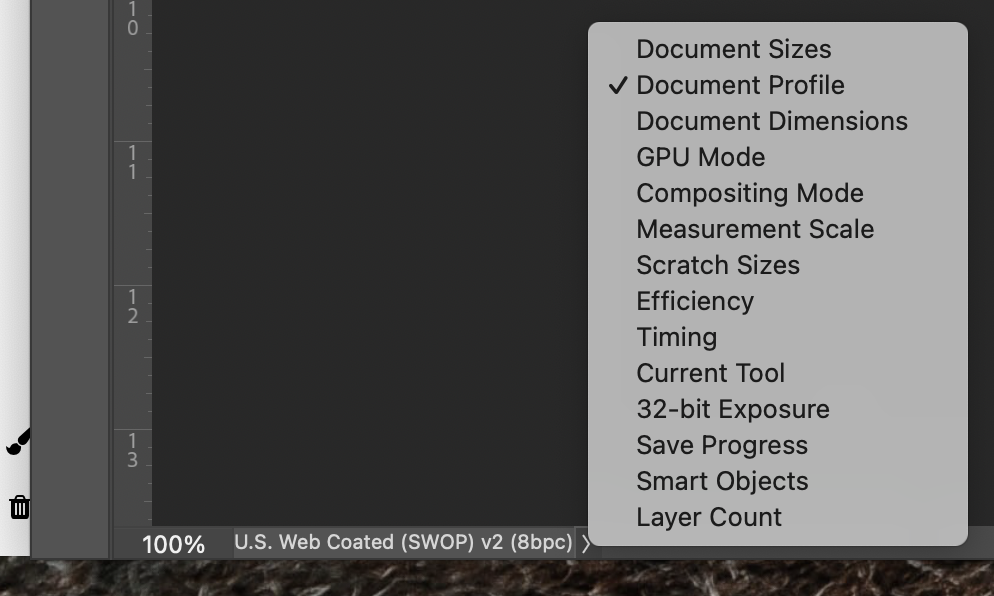Select Save Progress from the menu
994x596 pixels.
(721, 445)
